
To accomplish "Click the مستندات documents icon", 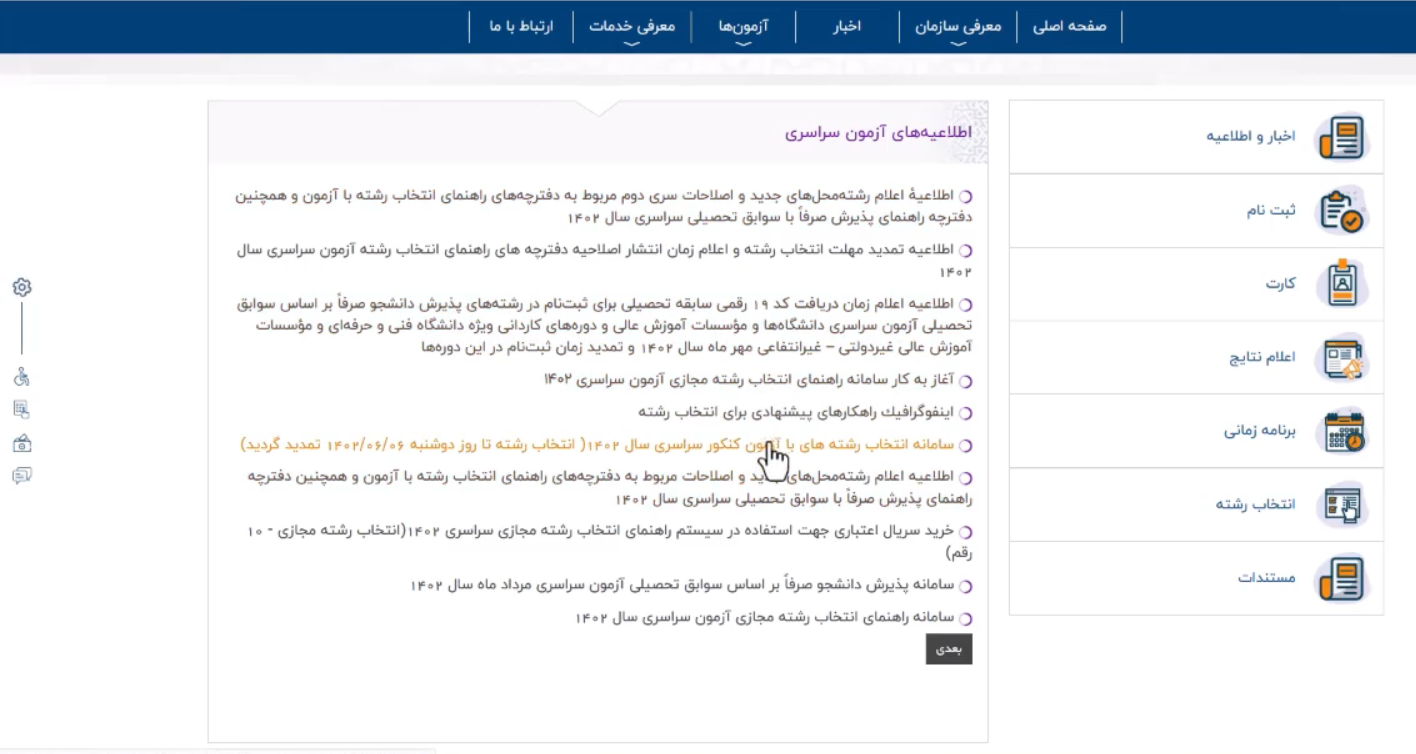I will tap(1341, 578).
